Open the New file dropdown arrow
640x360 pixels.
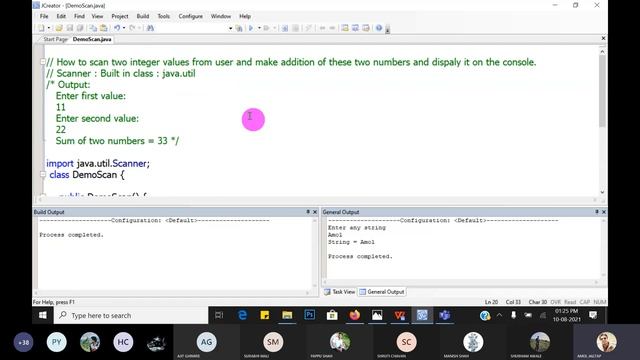point(49,28)
